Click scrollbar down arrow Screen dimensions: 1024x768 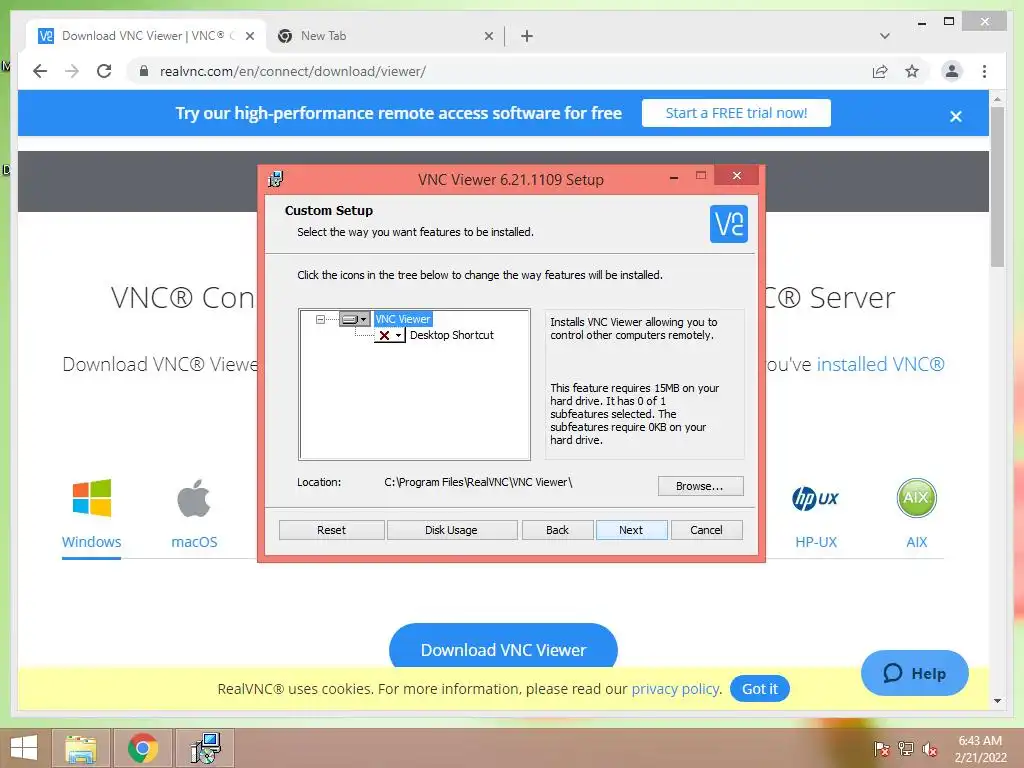point(997,701)
